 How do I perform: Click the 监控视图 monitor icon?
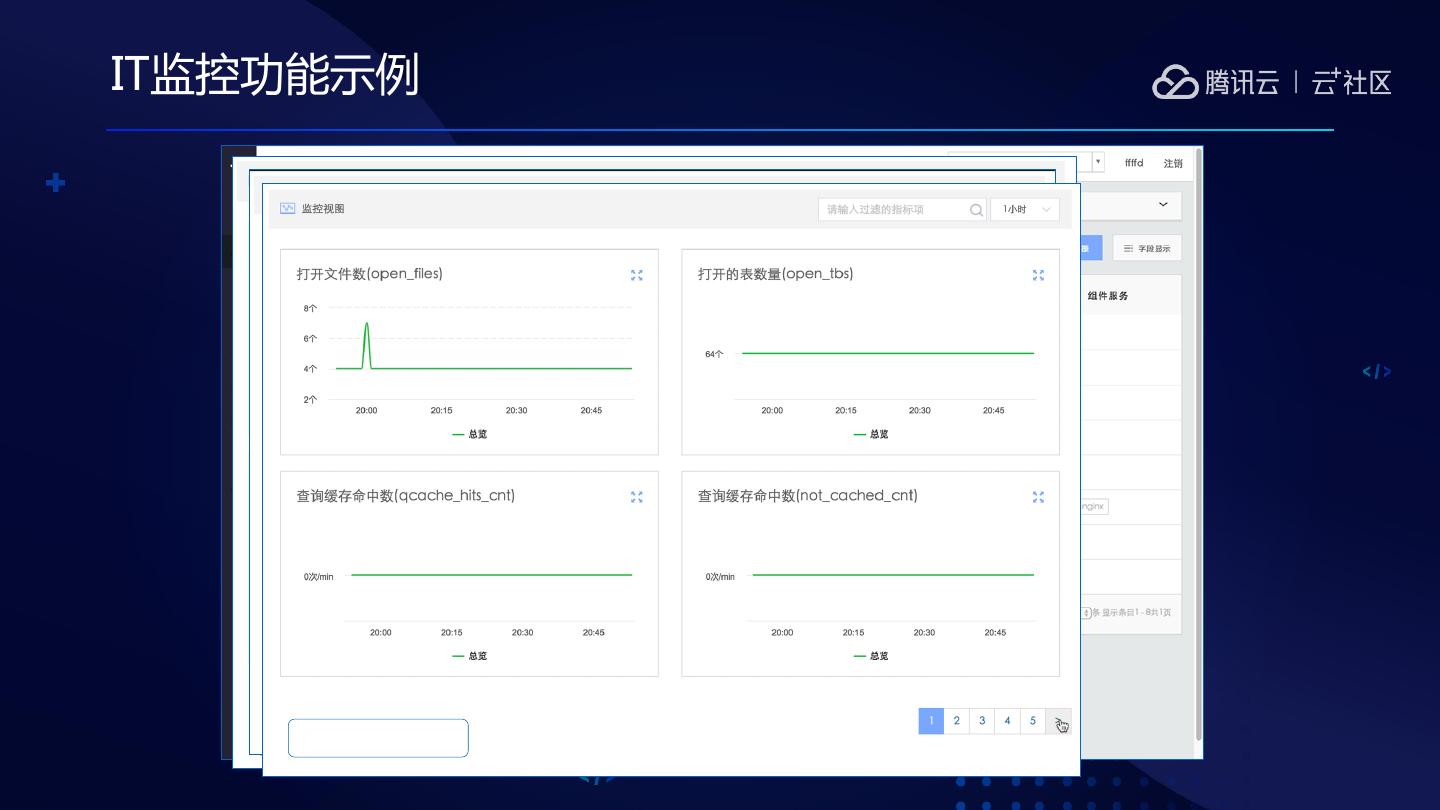click(288, 209)
